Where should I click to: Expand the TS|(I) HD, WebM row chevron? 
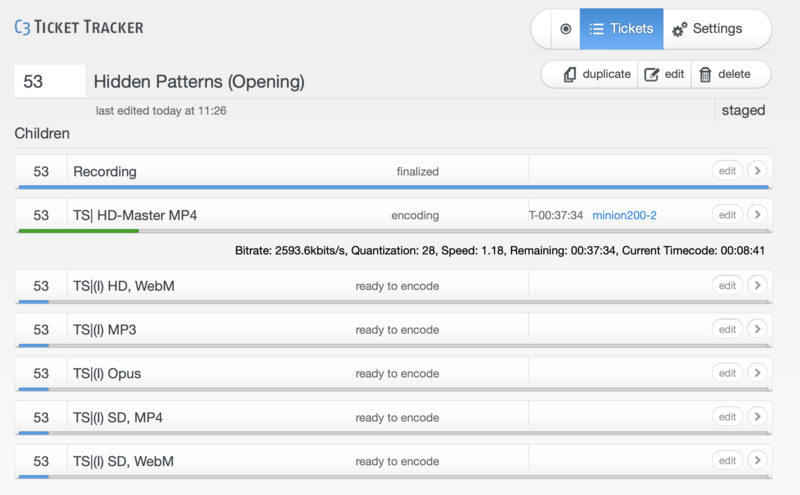click(x=758, y=285)
